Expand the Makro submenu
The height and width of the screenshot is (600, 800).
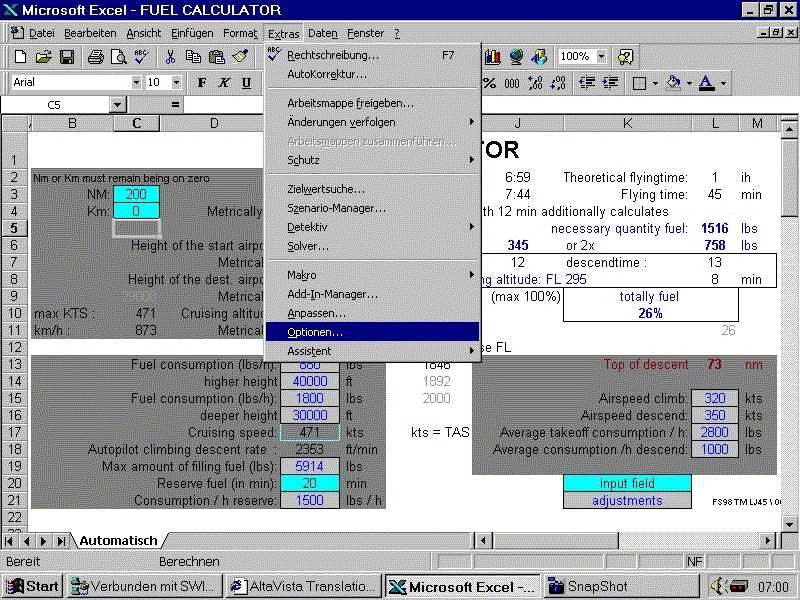tap(372, 276)
